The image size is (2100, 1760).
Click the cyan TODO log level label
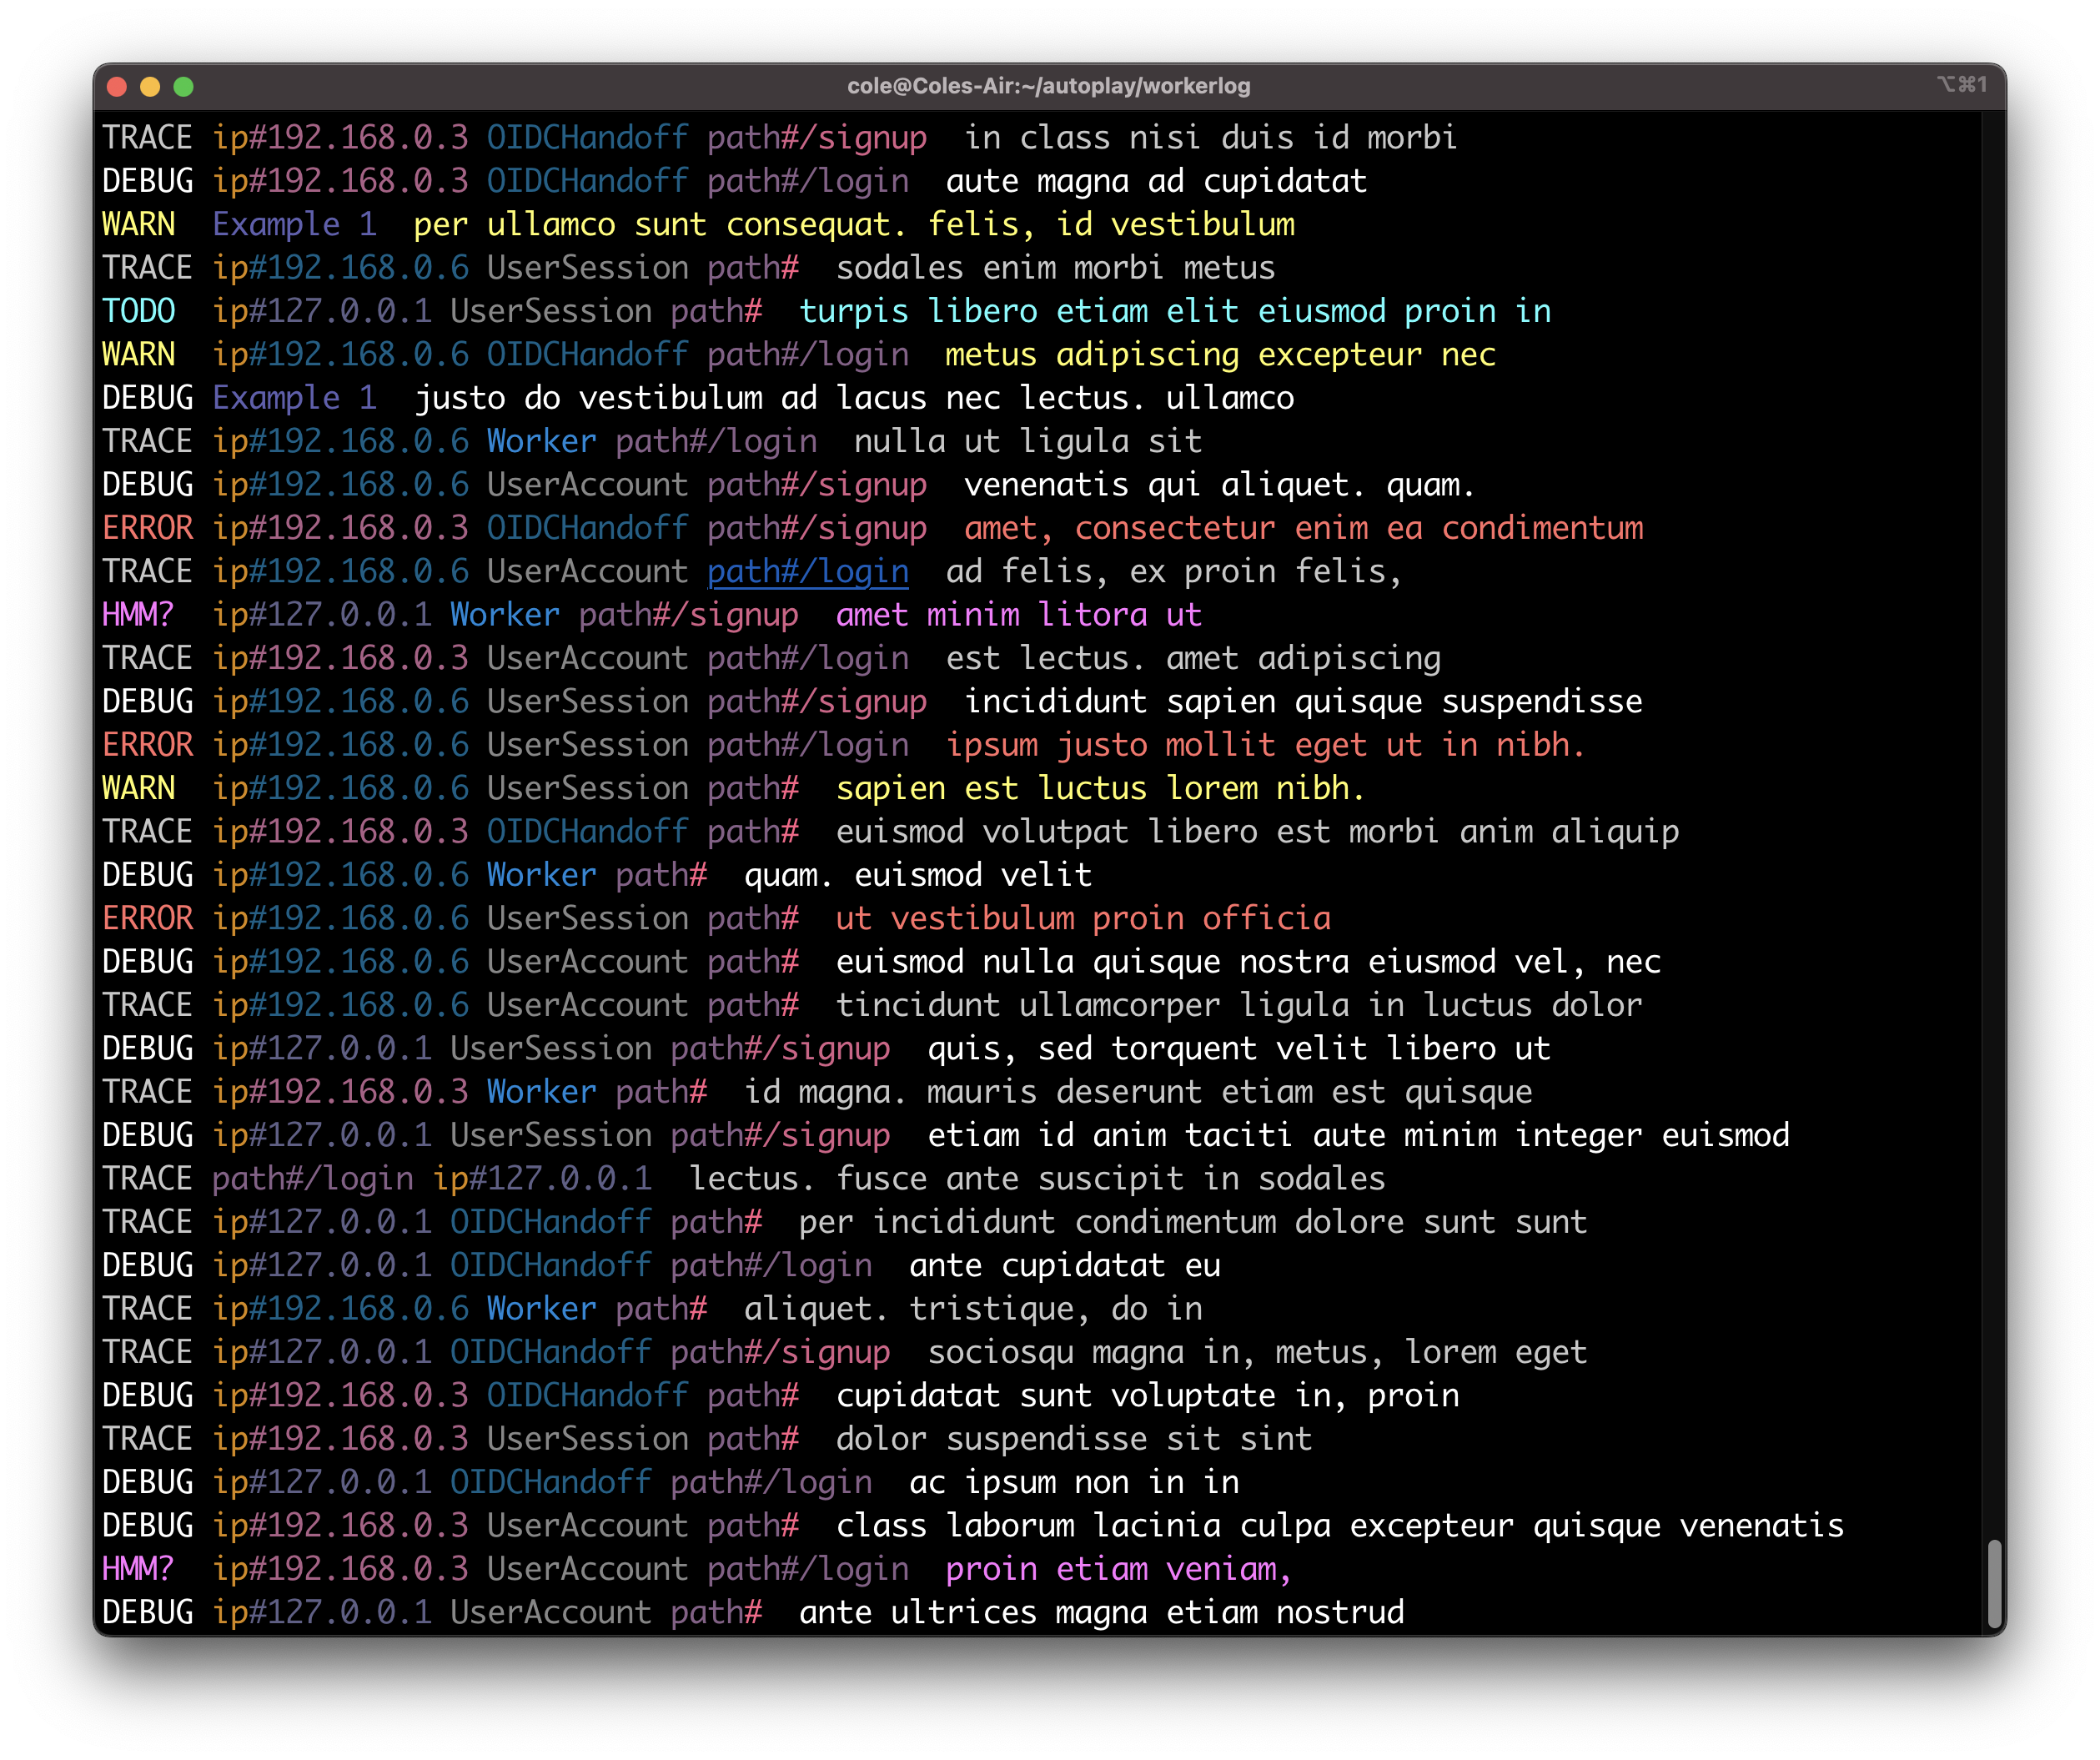point(139,312)
